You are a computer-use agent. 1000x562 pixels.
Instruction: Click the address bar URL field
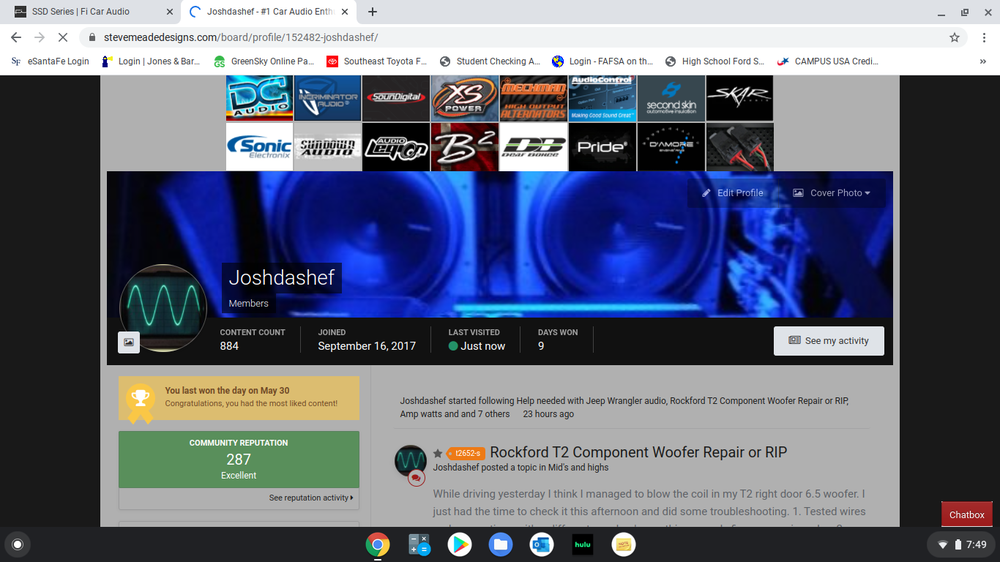point(522,38)
